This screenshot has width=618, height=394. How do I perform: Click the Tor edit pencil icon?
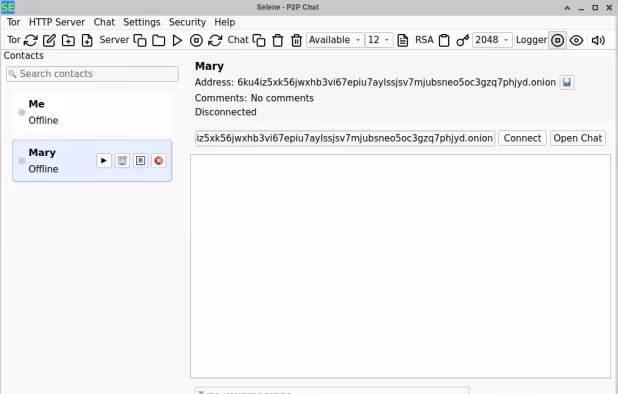[49, 40]
